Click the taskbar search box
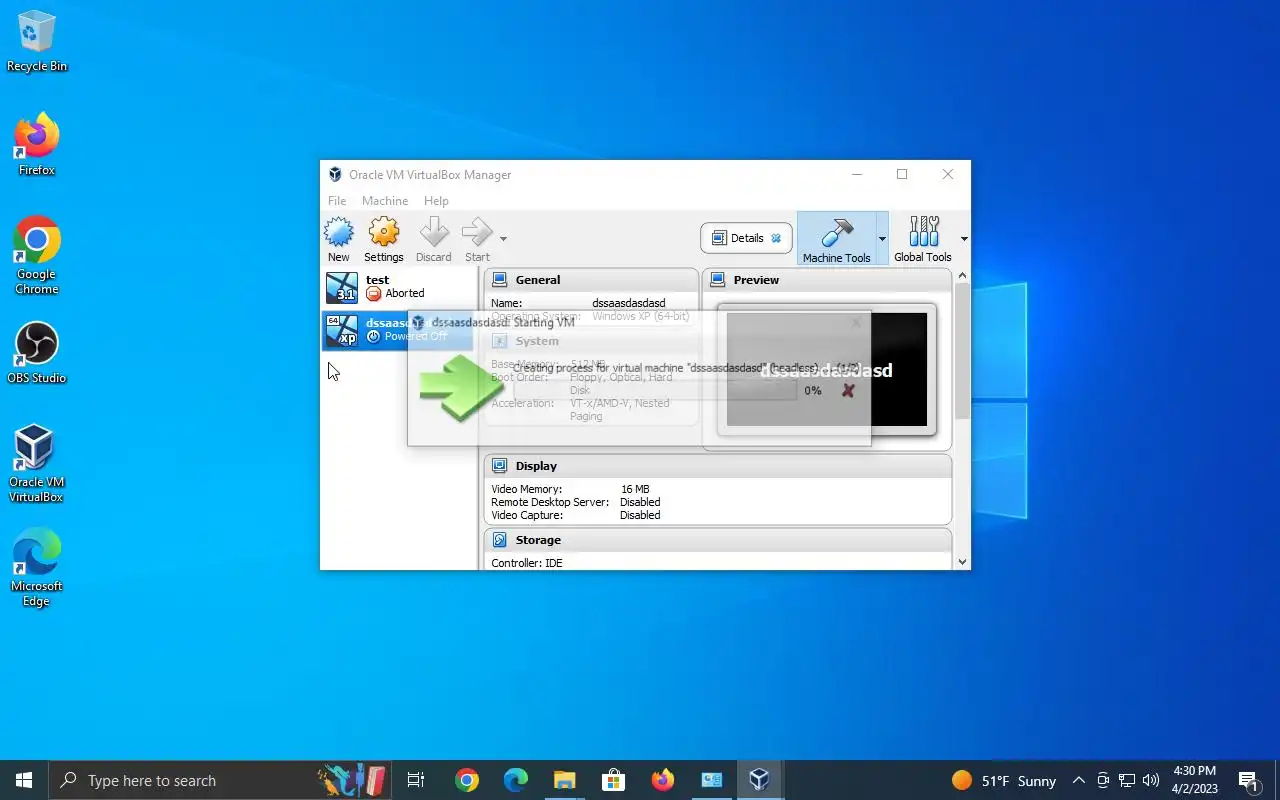 [x=220, y=780]
